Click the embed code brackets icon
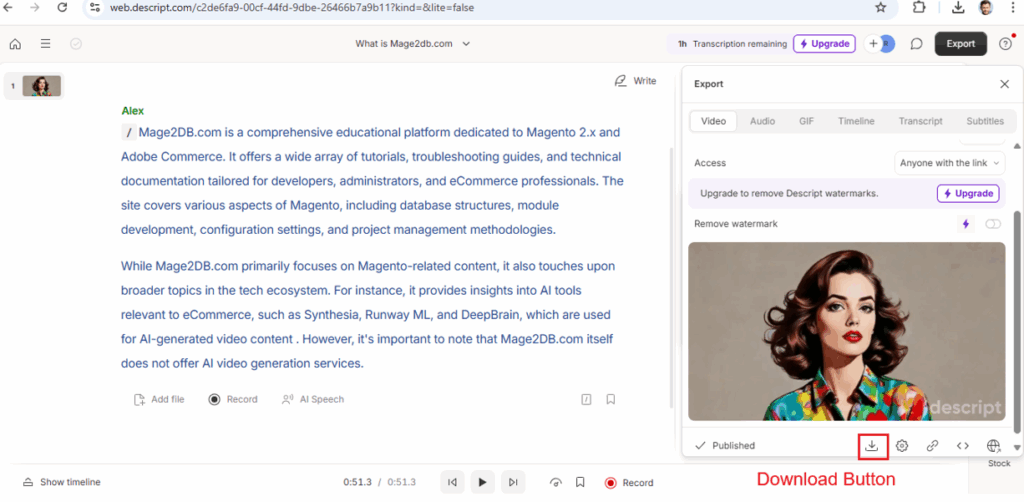The width and height of the screenshot is (1024, 502). click(x=963, y=446)
